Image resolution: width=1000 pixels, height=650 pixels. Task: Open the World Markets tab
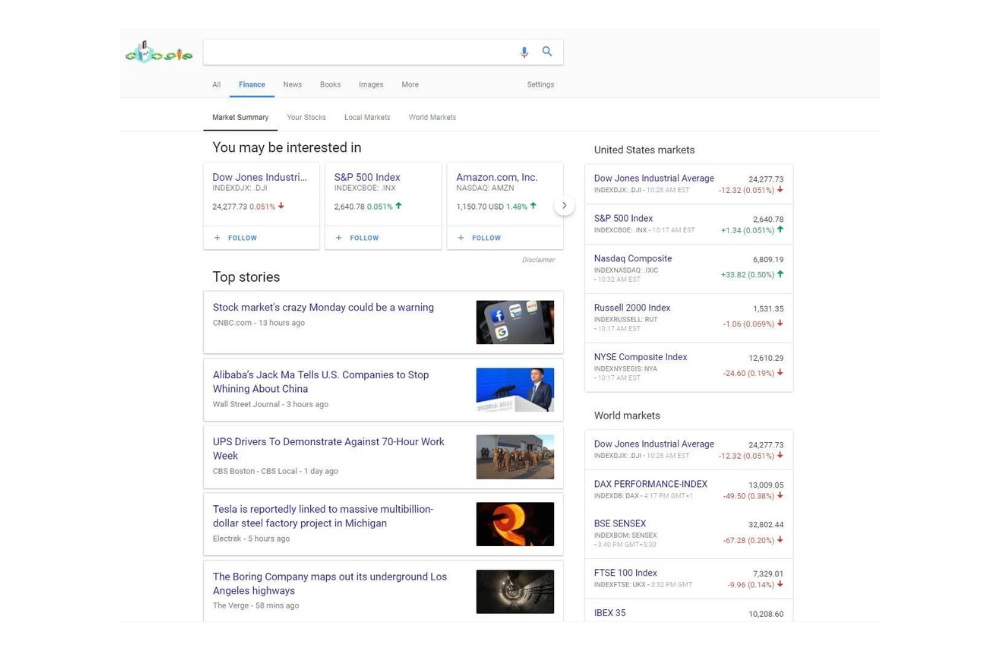tap(432, 118)
